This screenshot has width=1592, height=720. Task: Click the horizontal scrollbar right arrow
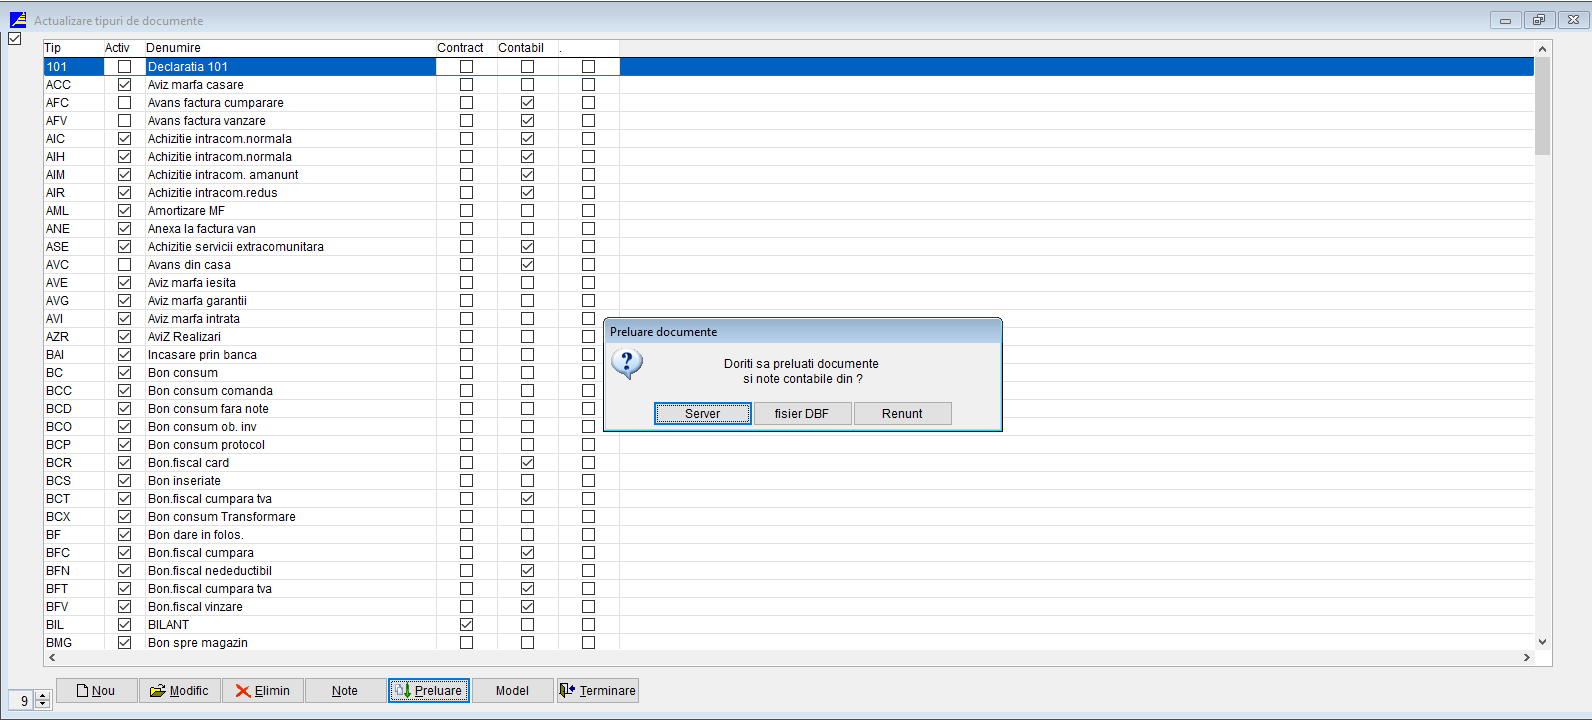[x=1526, y=658]
